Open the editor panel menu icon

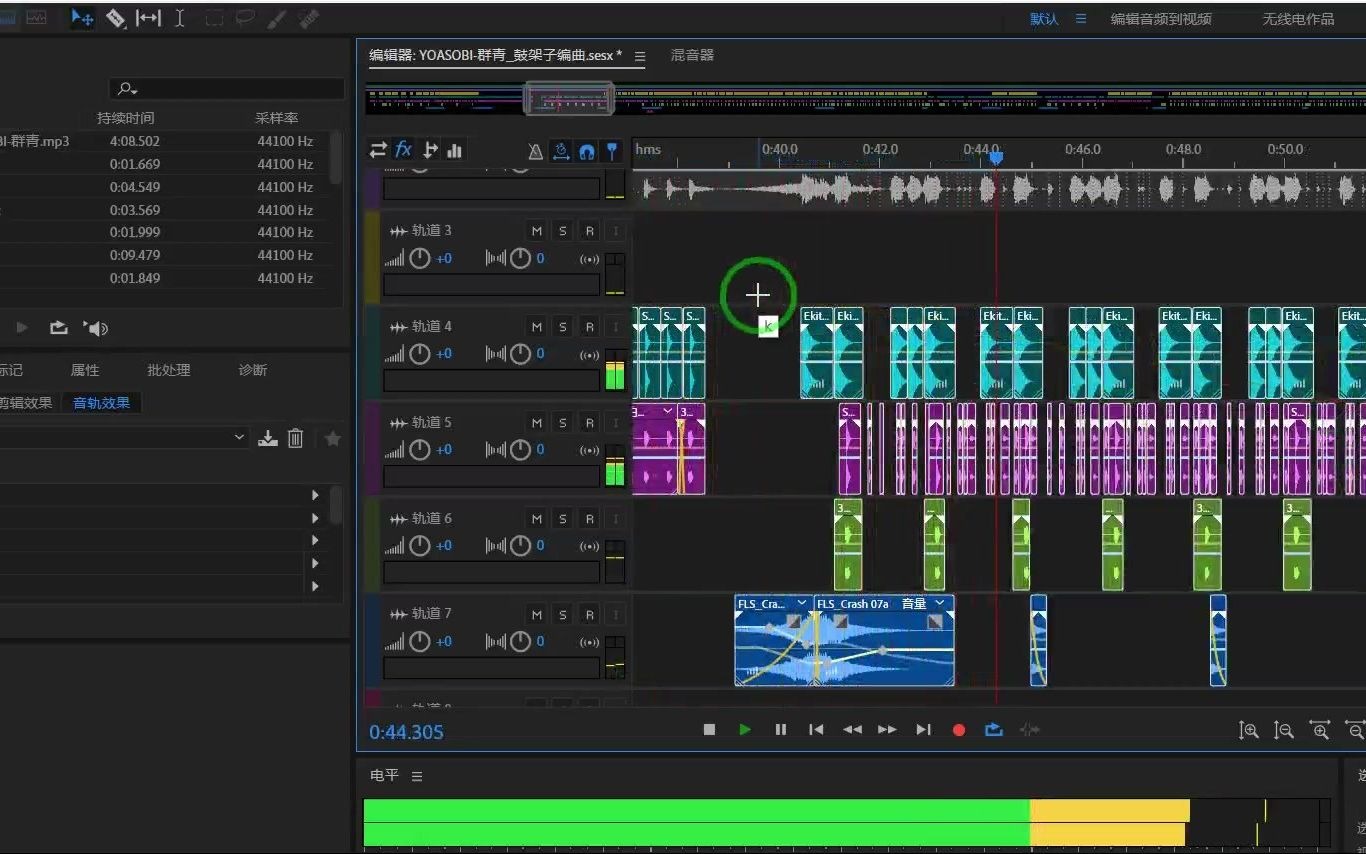pos(640,56)
